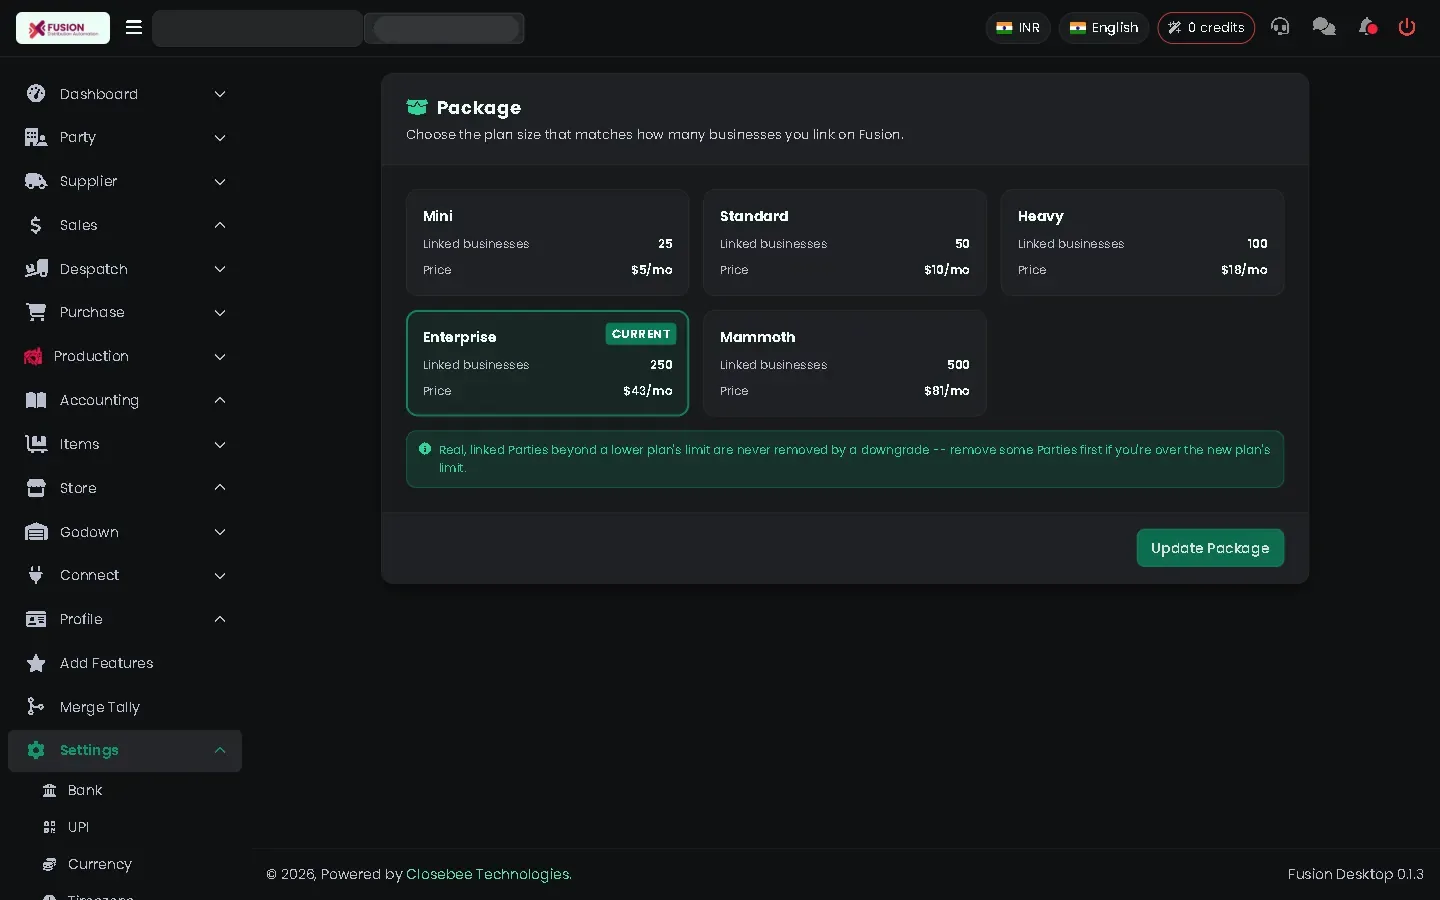
Task: Click the Party building icon
Action: [x=36, y=137]
